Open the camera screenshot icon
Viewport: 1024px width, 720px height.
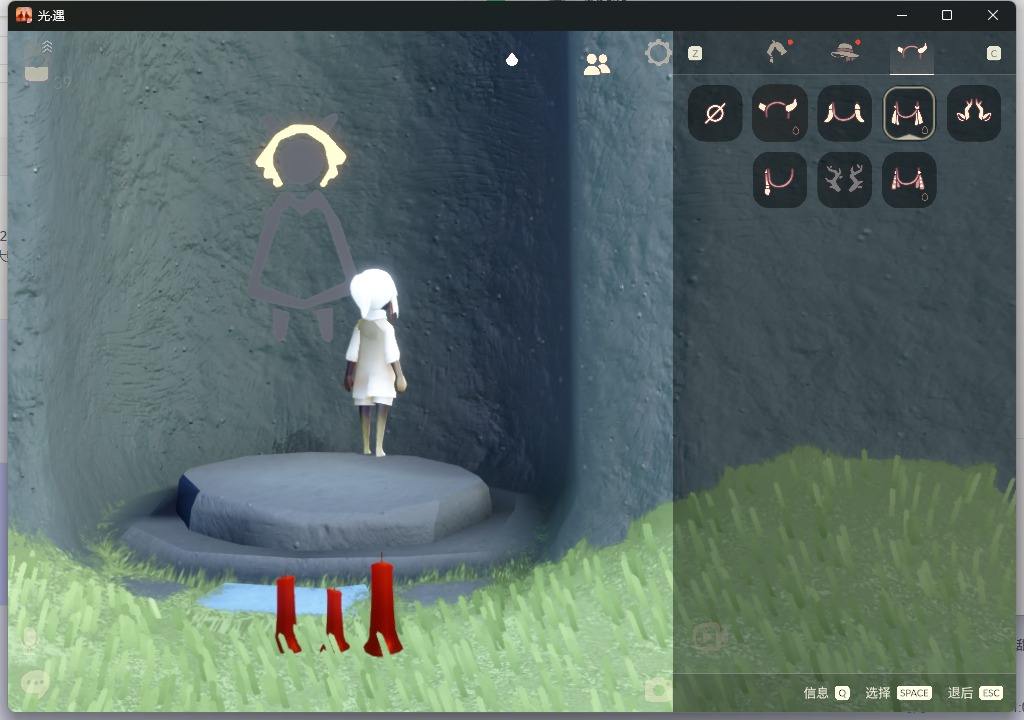[658, 689]
